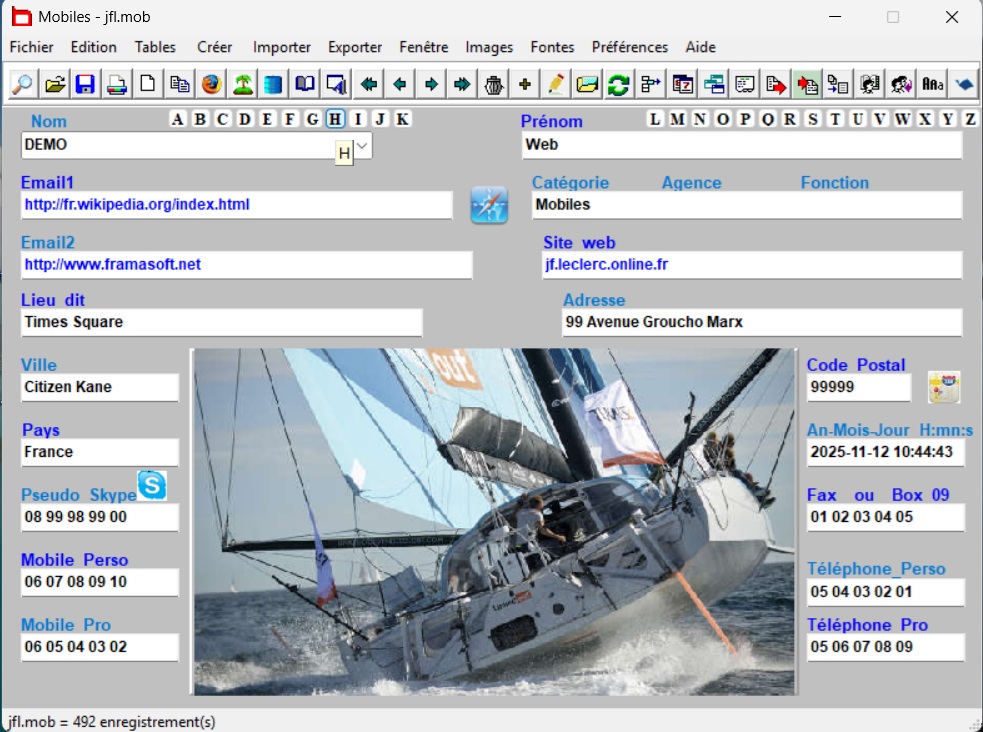Screen dimensions: 983x732
Task: Click the AAa font size toolbar icon
Action: 932,84
